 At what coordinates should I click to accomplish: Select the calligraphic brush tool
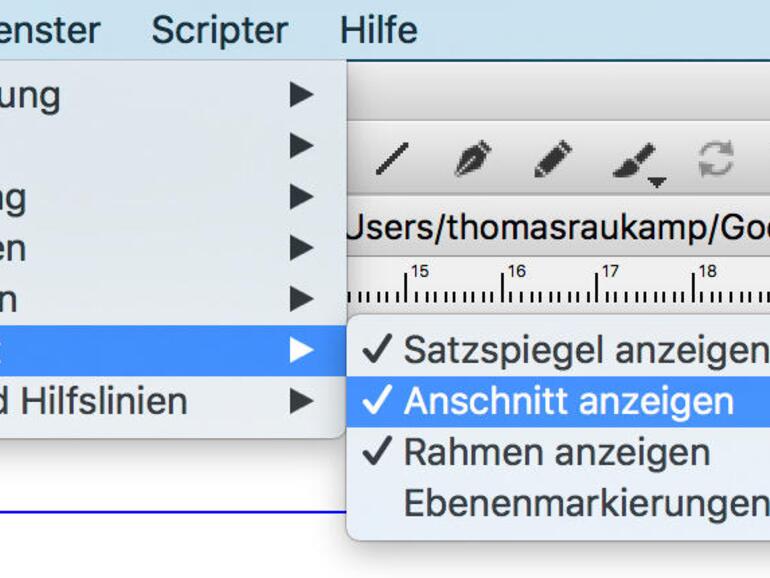click(x=633, y=159)
